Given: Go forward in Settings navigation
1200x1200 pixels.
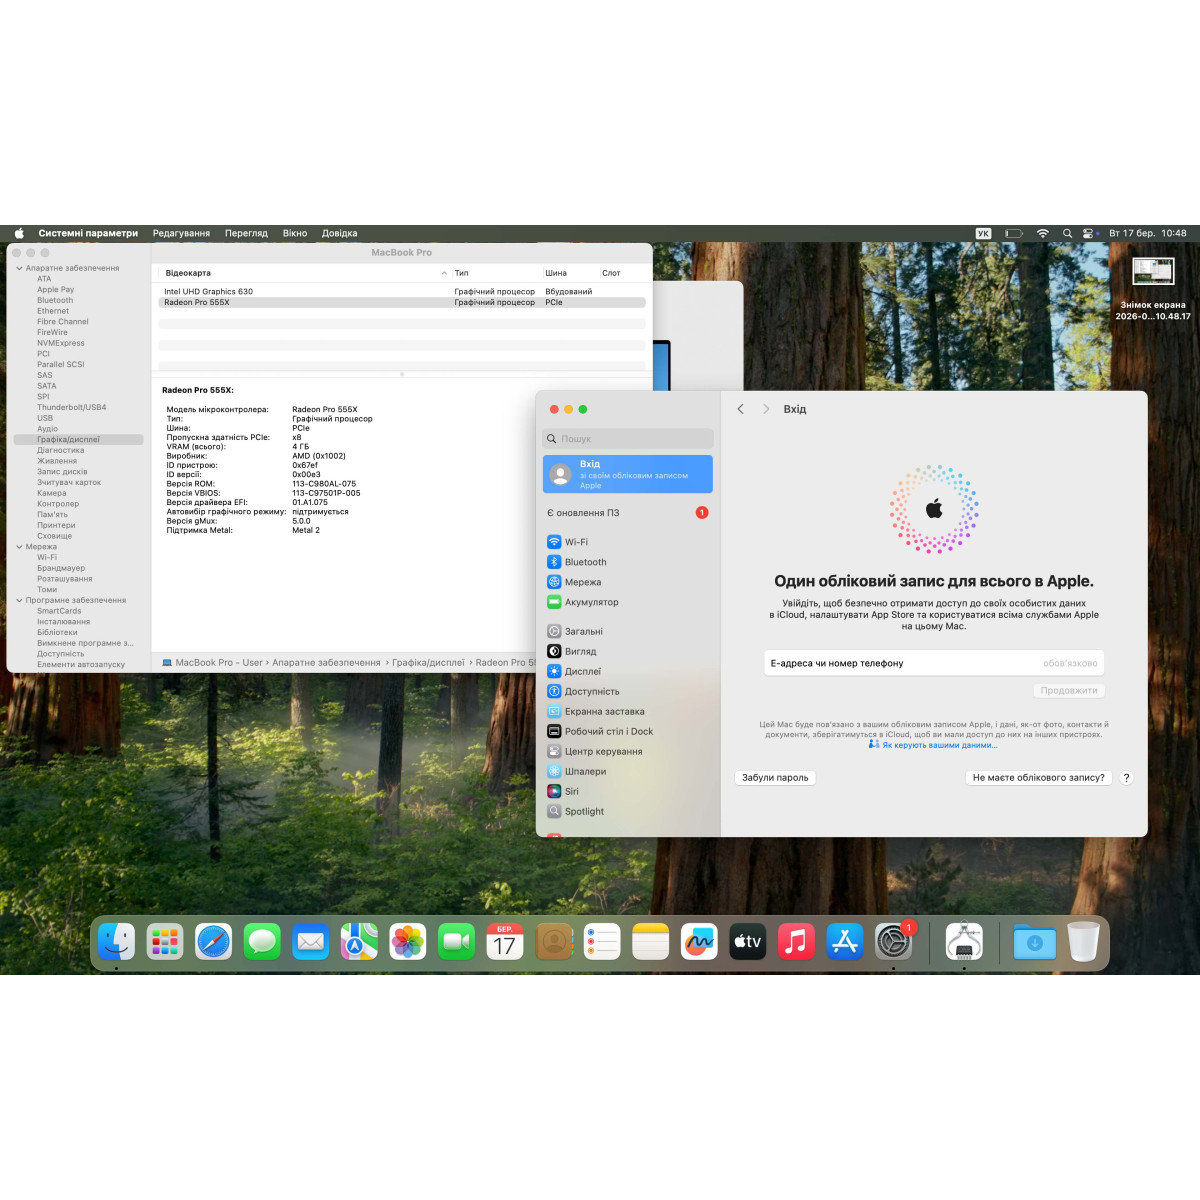Looking at the screenshot, I should pyautogui.click(x=766, y=409).
